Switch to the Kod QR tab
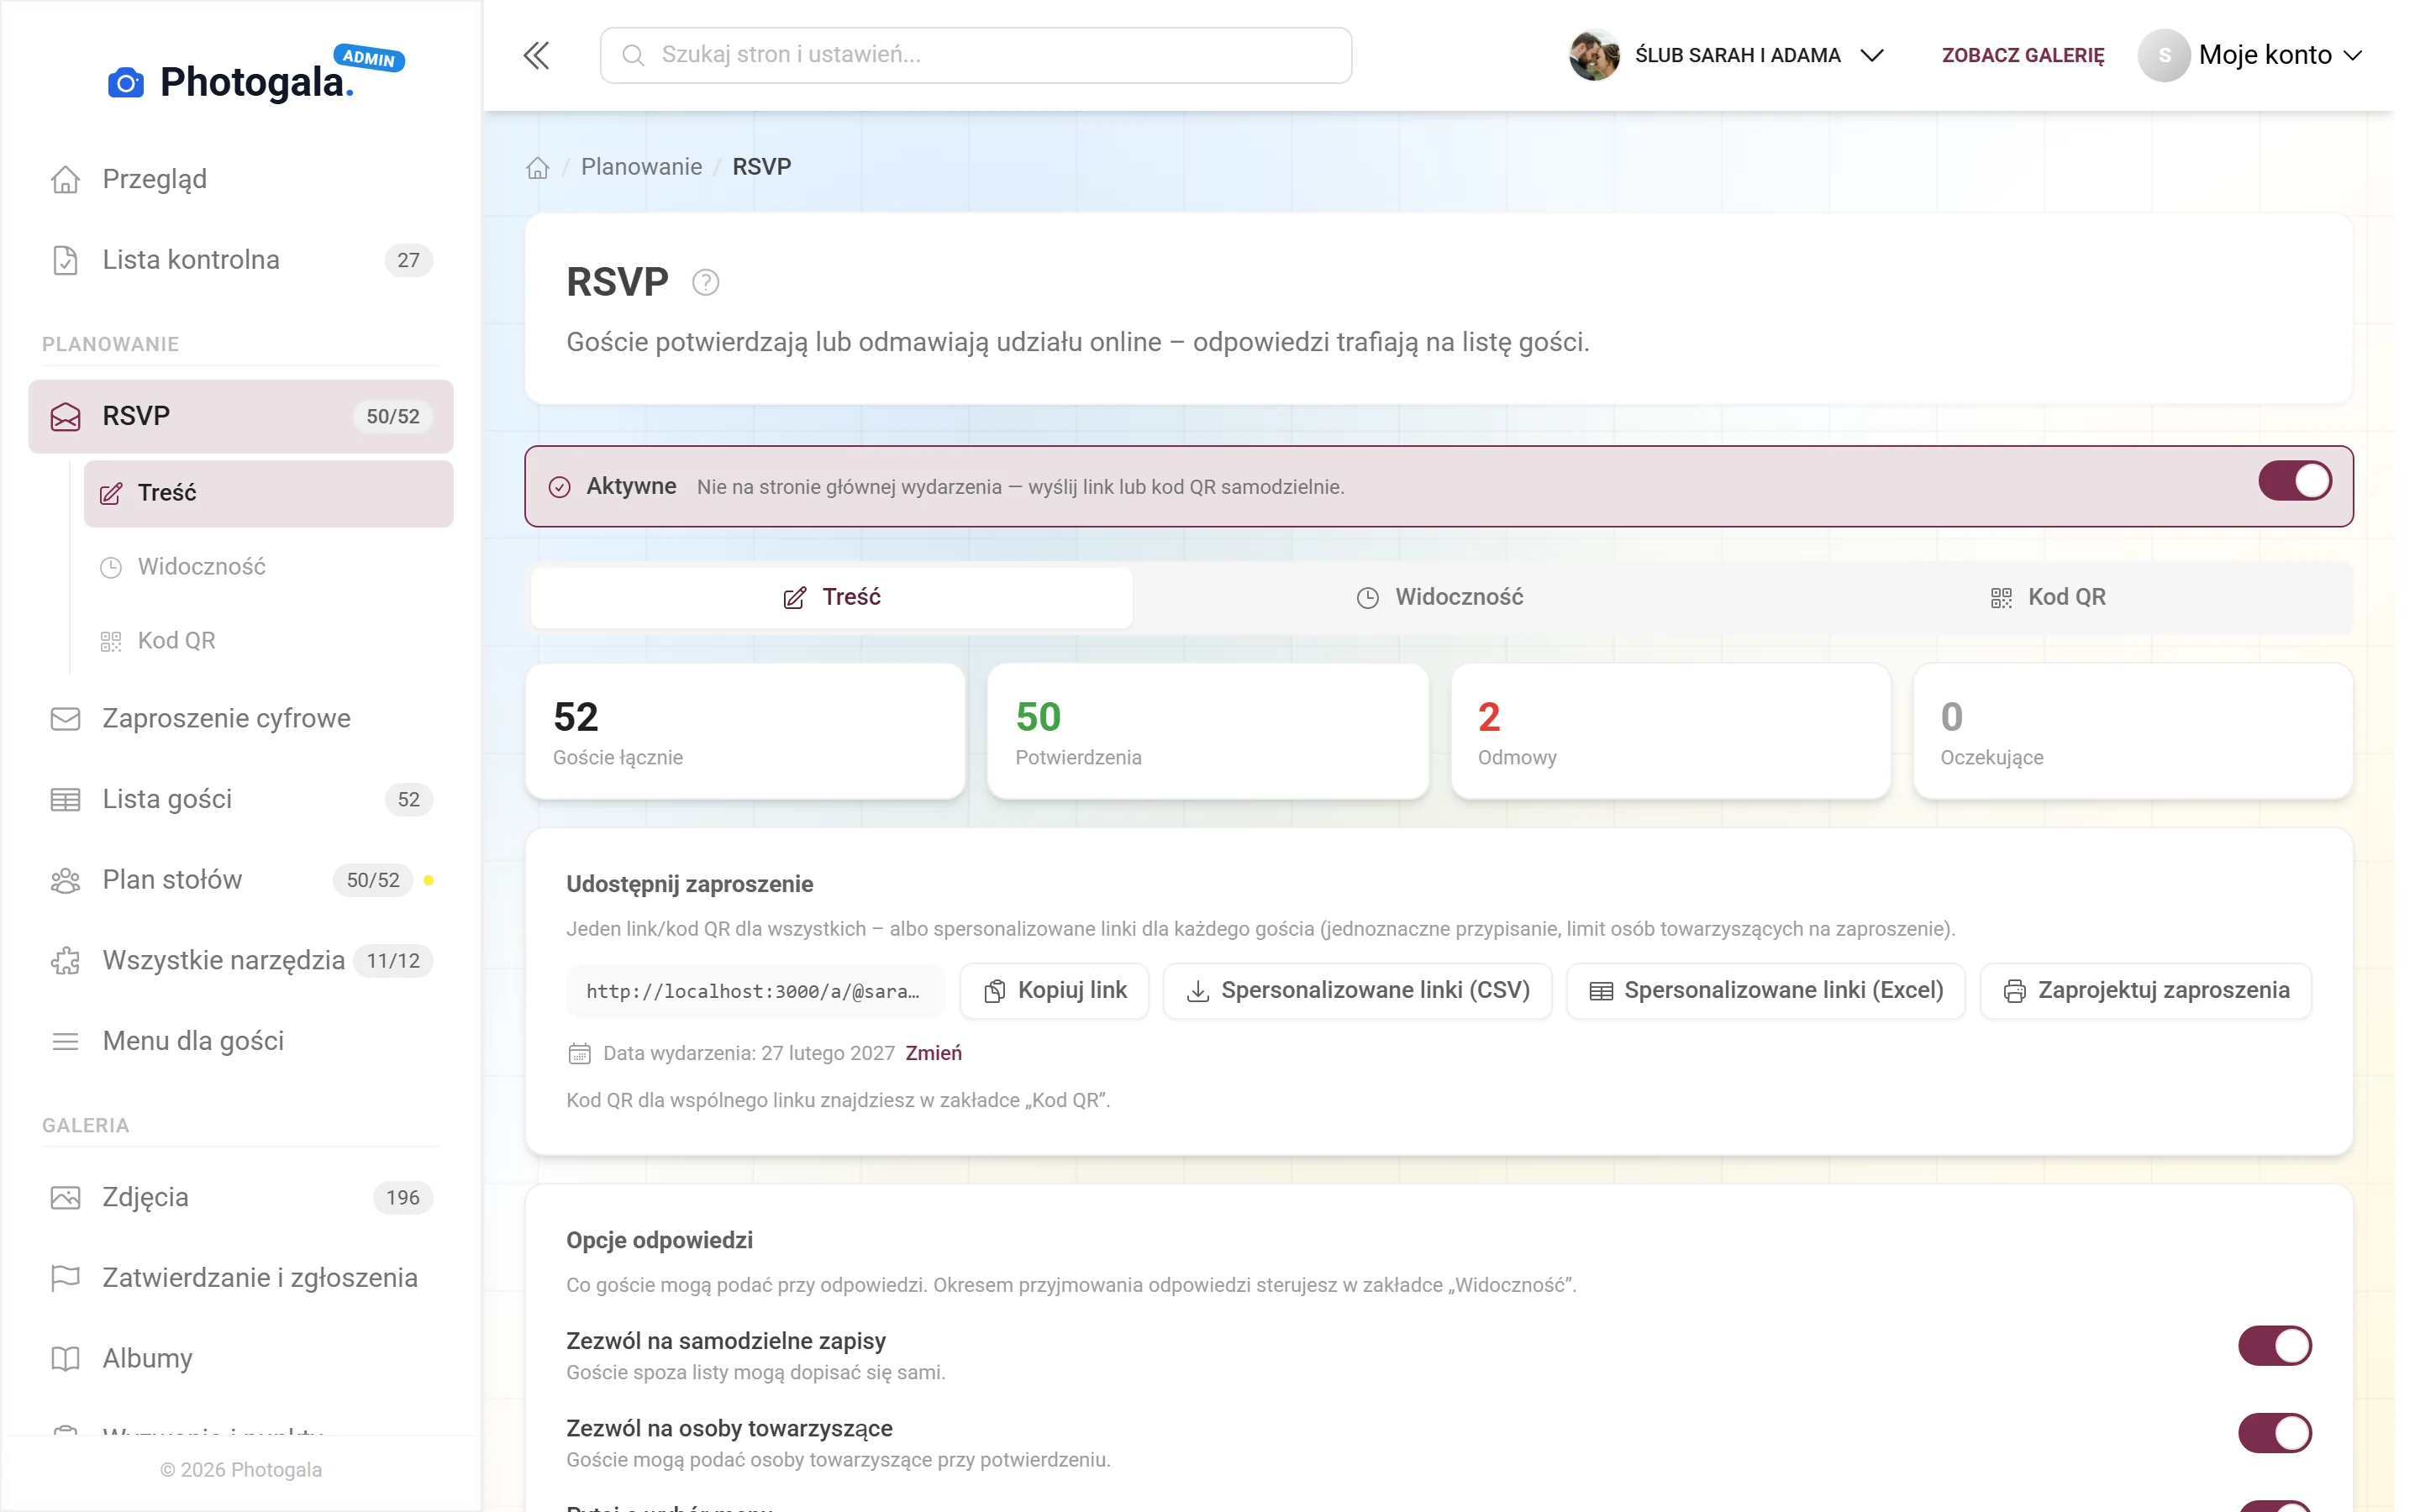The image size is (2420, 1512). [2047, 597]
